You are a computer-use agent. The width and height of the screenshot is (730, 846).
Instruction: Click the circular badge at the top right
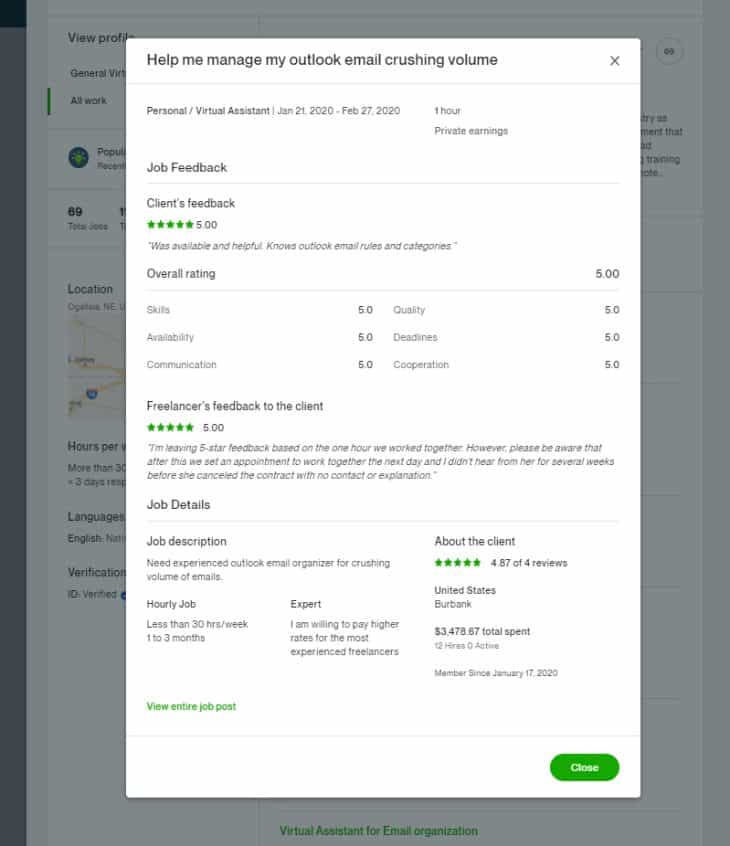click(x=668, y=51)
